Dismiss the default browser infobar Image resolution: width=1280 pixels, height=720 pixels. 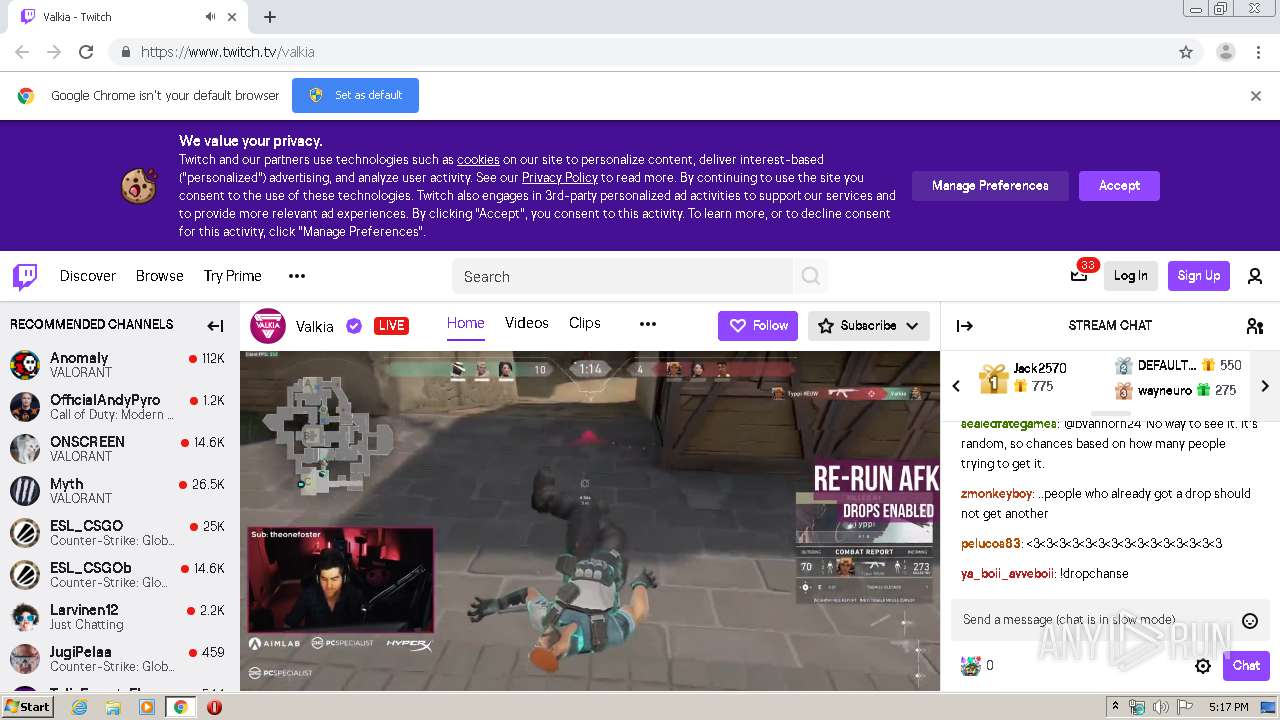coord(1256,96)
